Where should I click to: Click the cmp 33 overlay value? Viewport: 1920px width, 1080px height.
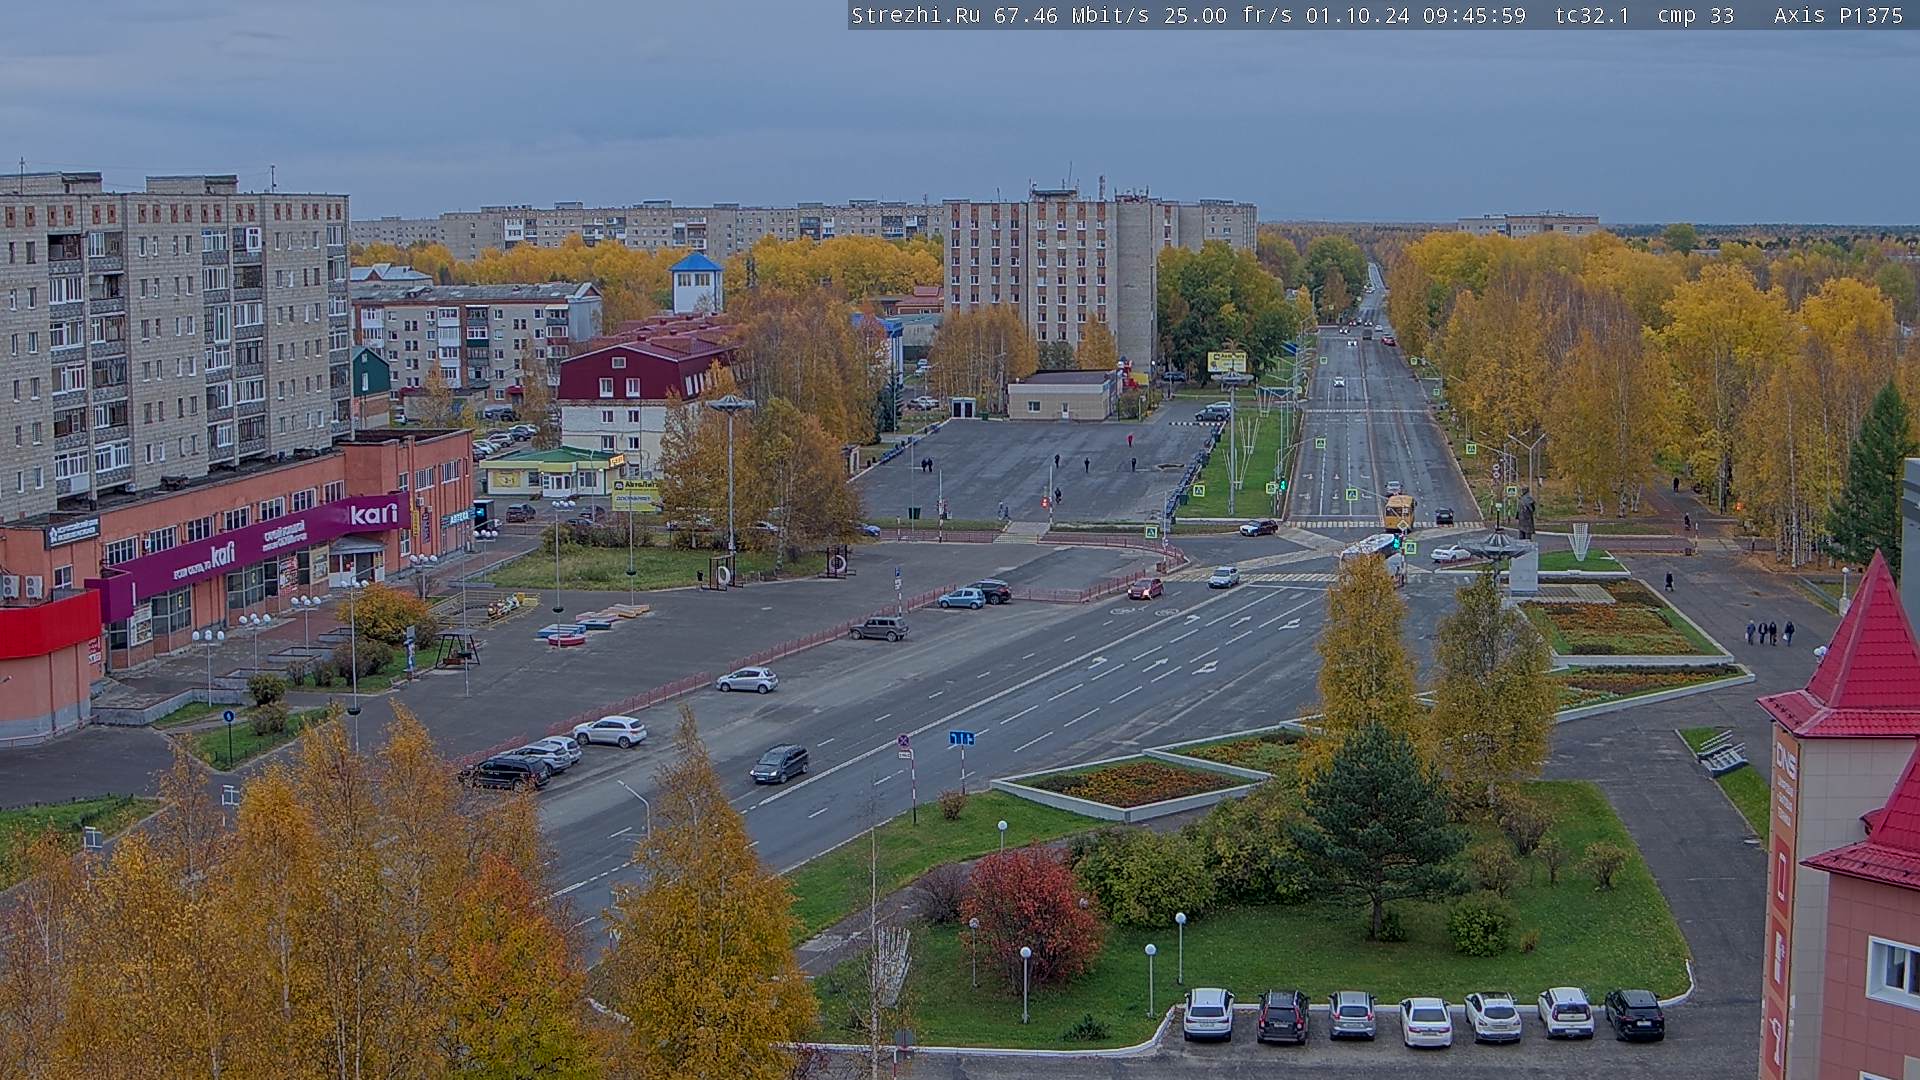1695,15
